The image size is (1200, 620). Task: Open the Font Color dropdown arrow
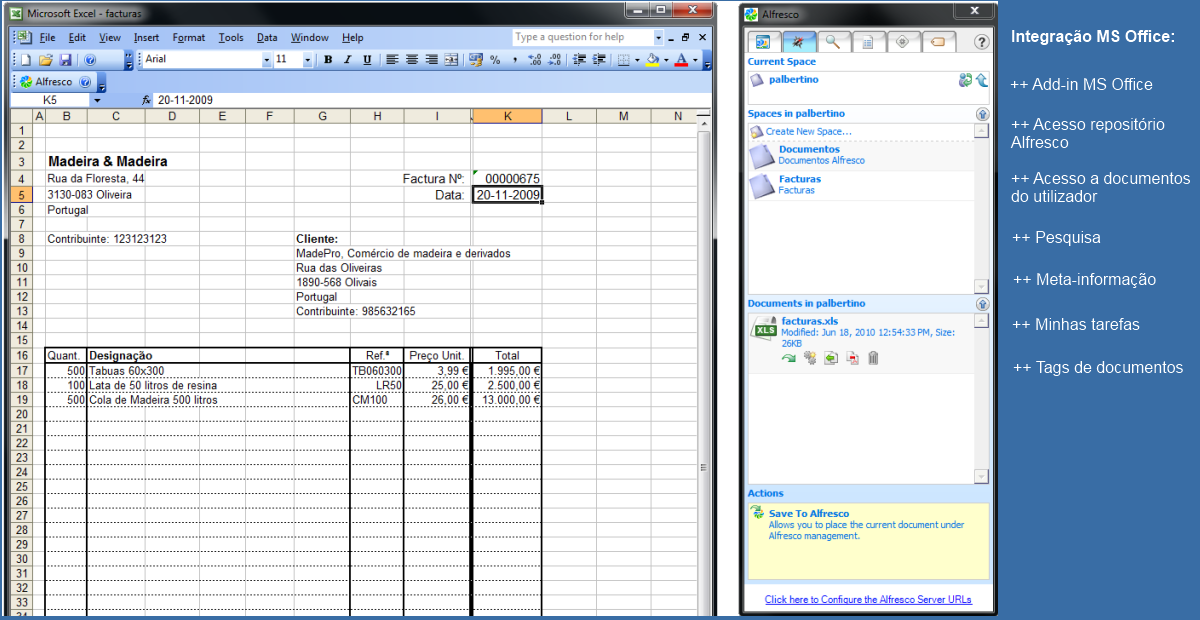point(694,60)
